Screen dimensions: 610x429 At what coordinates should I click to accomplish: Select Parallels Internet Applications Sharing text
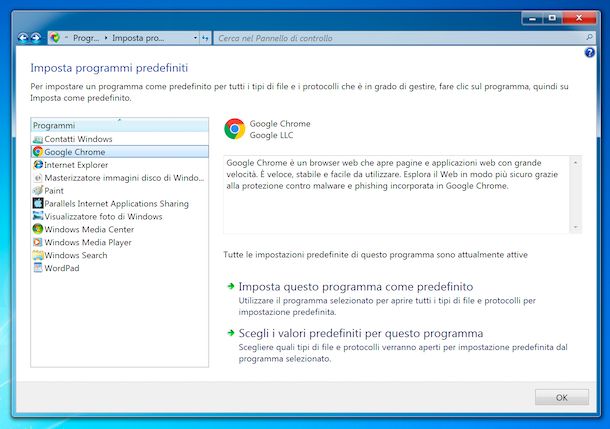pos(116,203)
